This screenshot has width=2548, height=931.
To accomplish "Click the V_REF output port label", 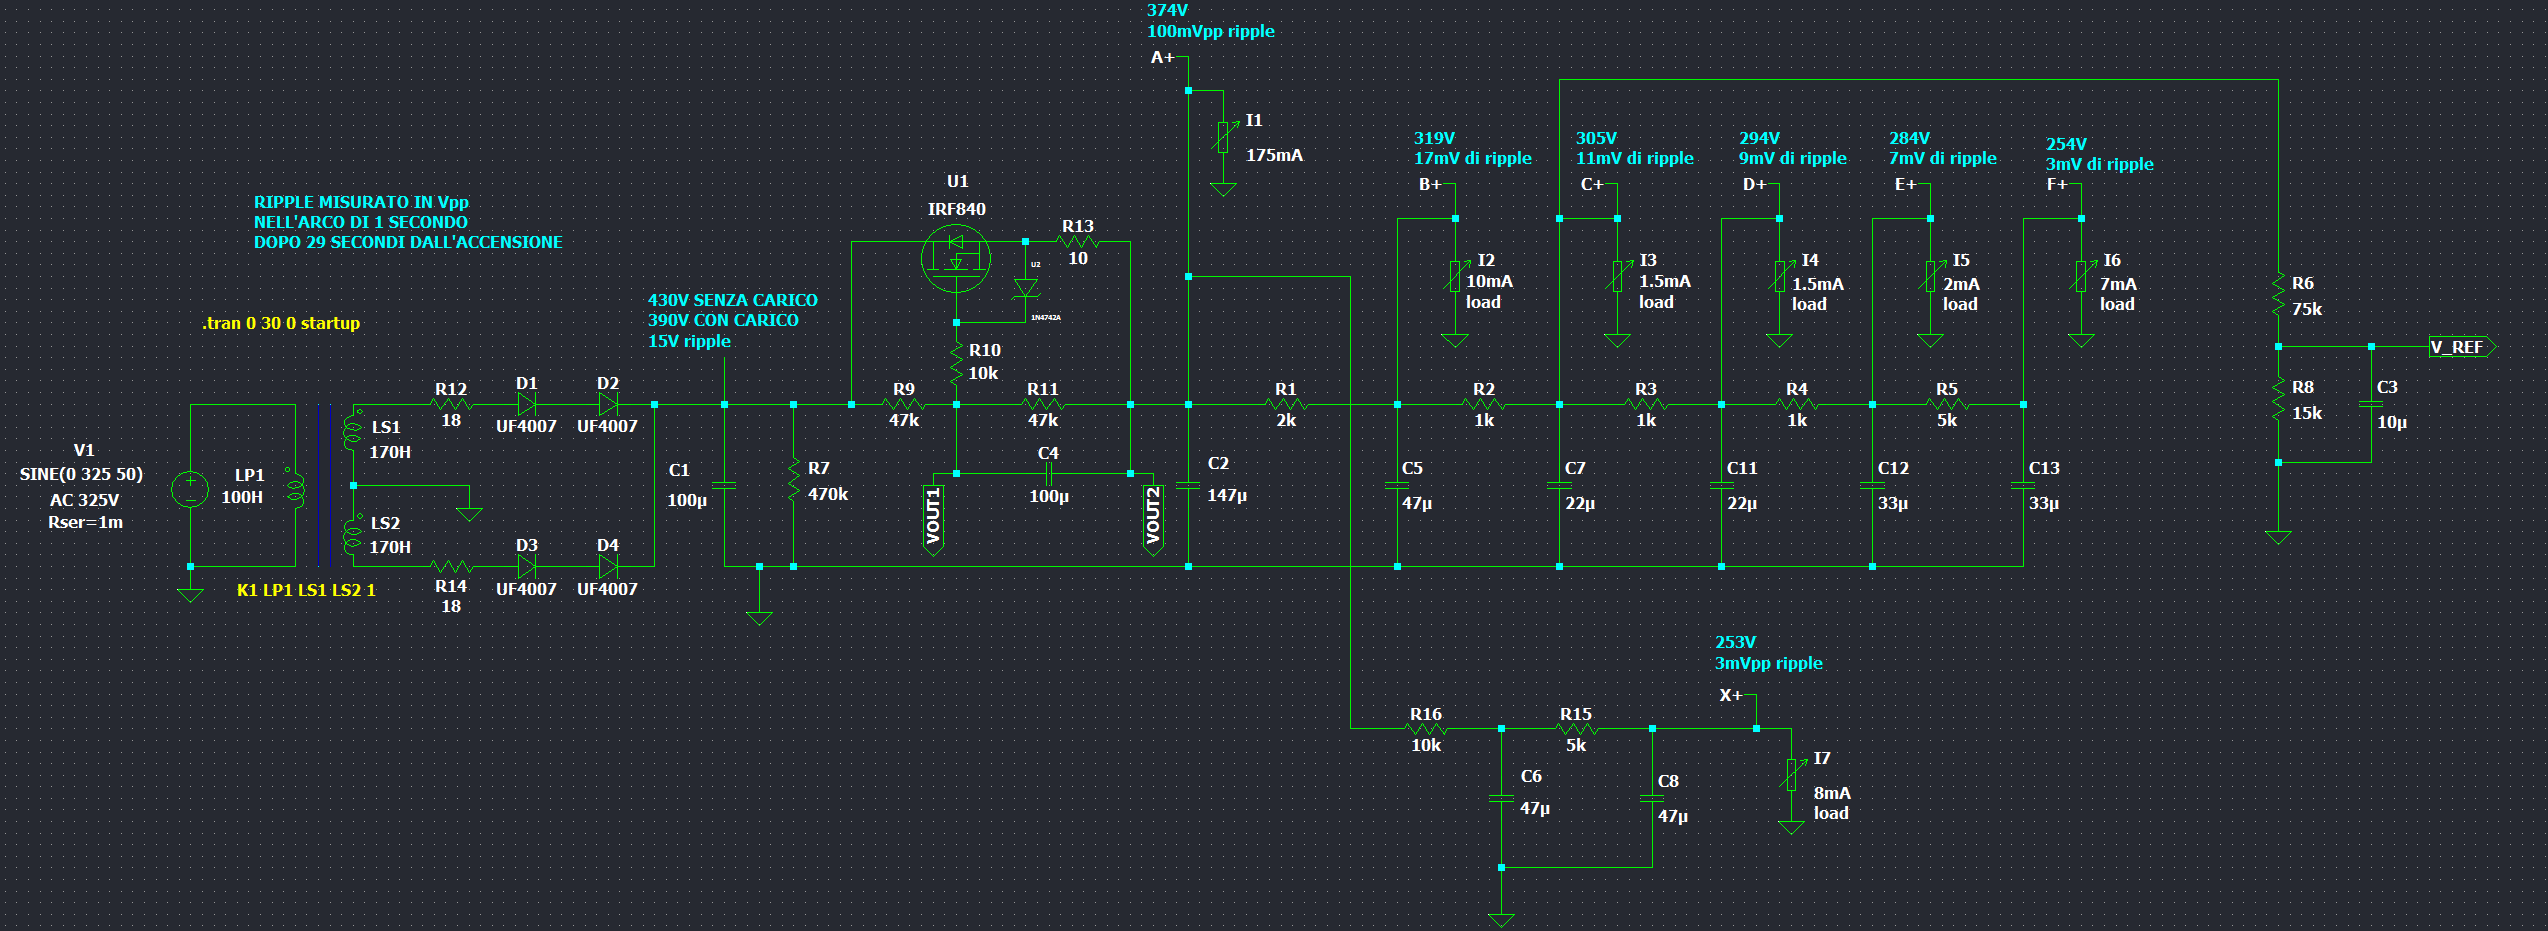I will 2462,347.
